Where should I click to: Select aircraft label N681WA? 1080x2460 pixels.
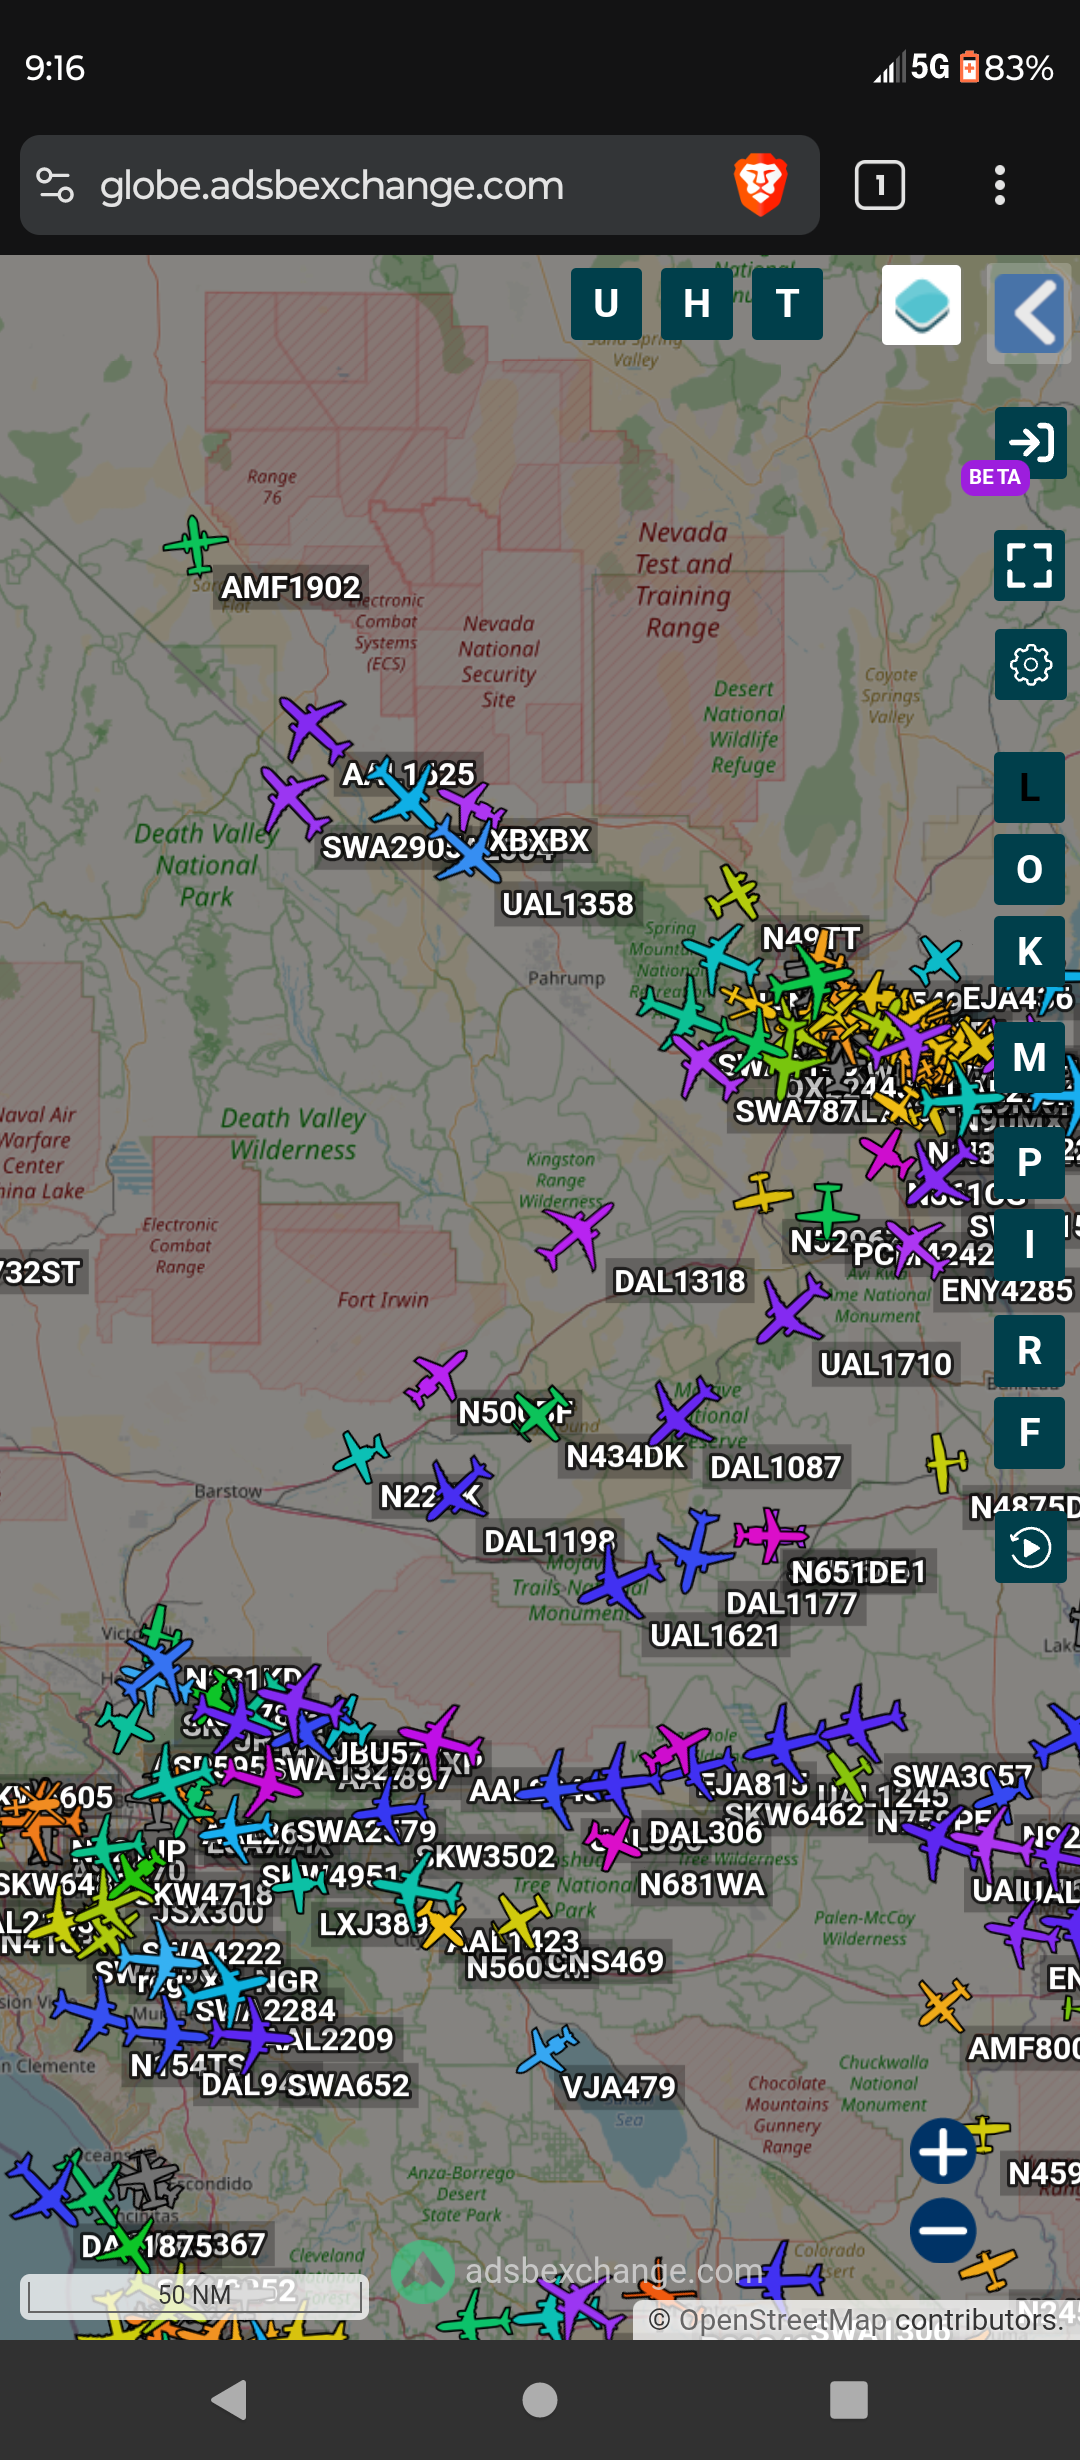702,1884
